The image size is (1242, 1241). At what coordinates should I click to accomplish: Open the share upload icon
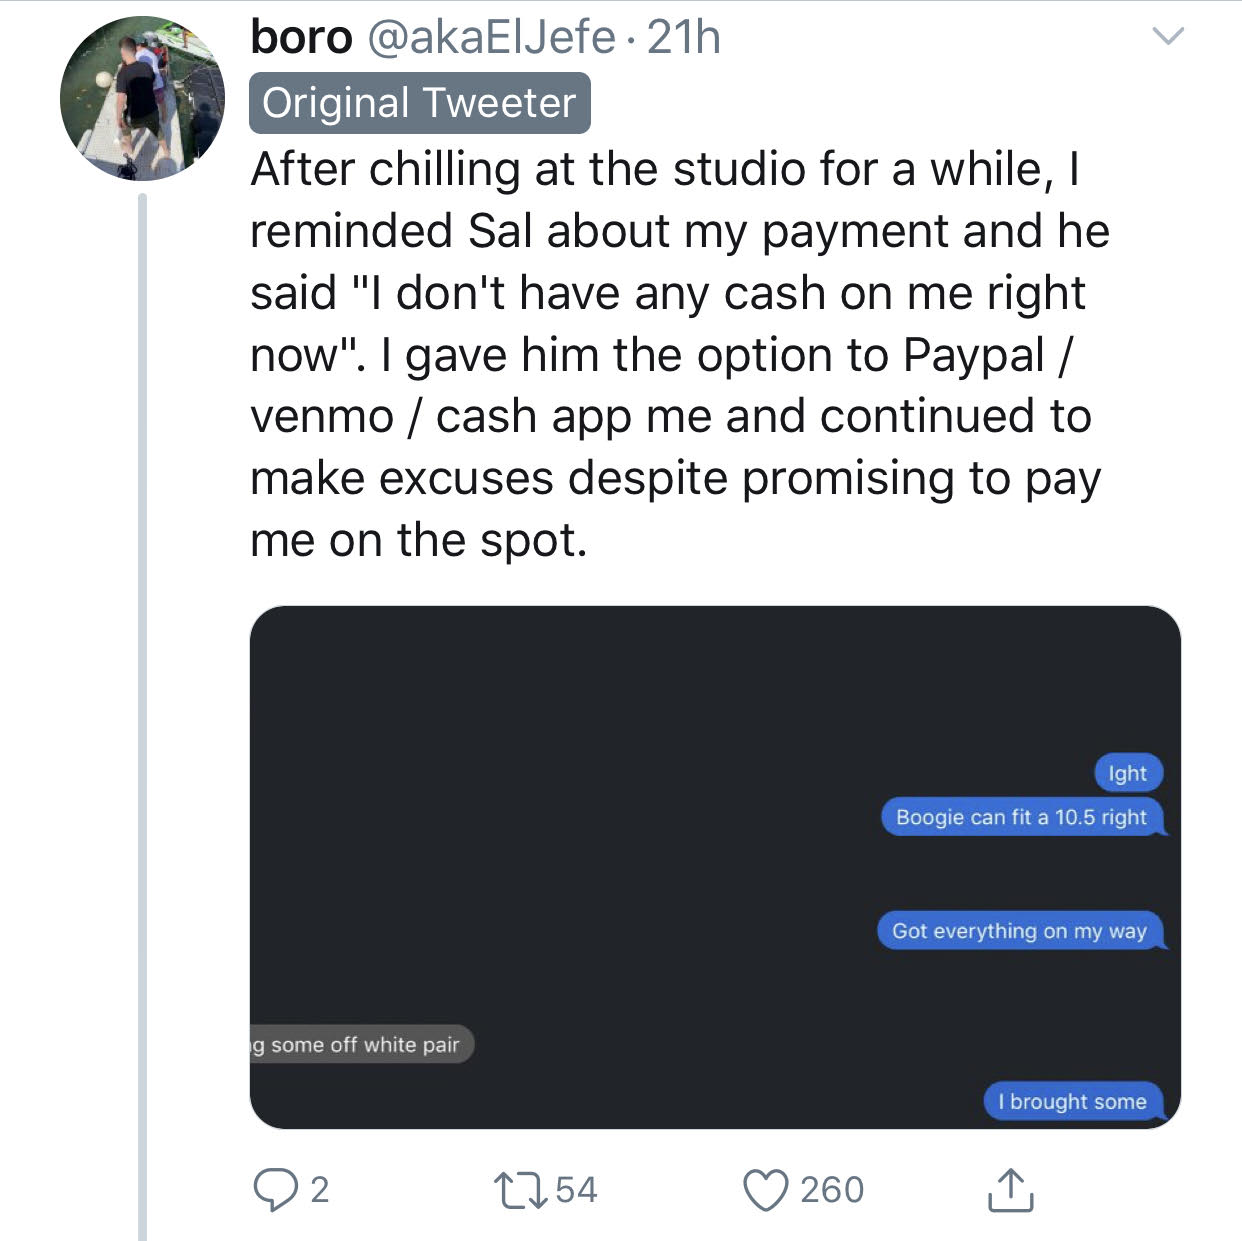[1010, 1189]
